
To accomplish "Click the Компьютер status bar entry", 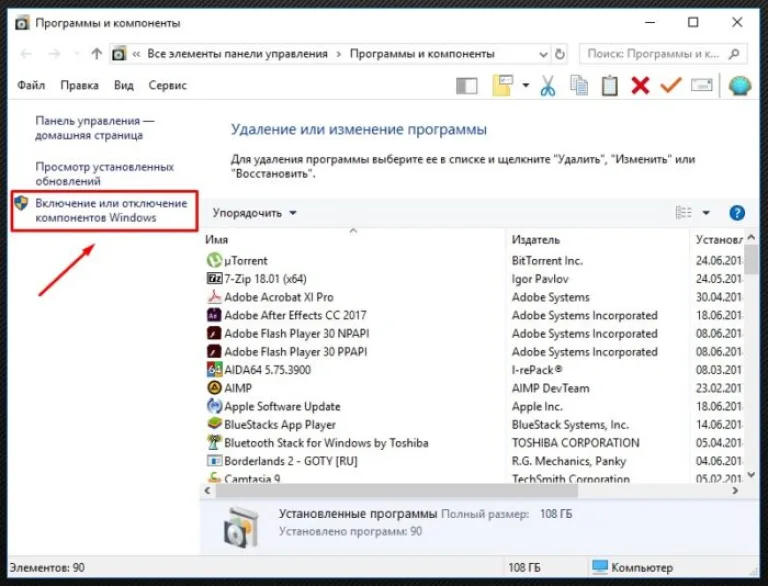I will pyautogui.click(x=632, y=567).
